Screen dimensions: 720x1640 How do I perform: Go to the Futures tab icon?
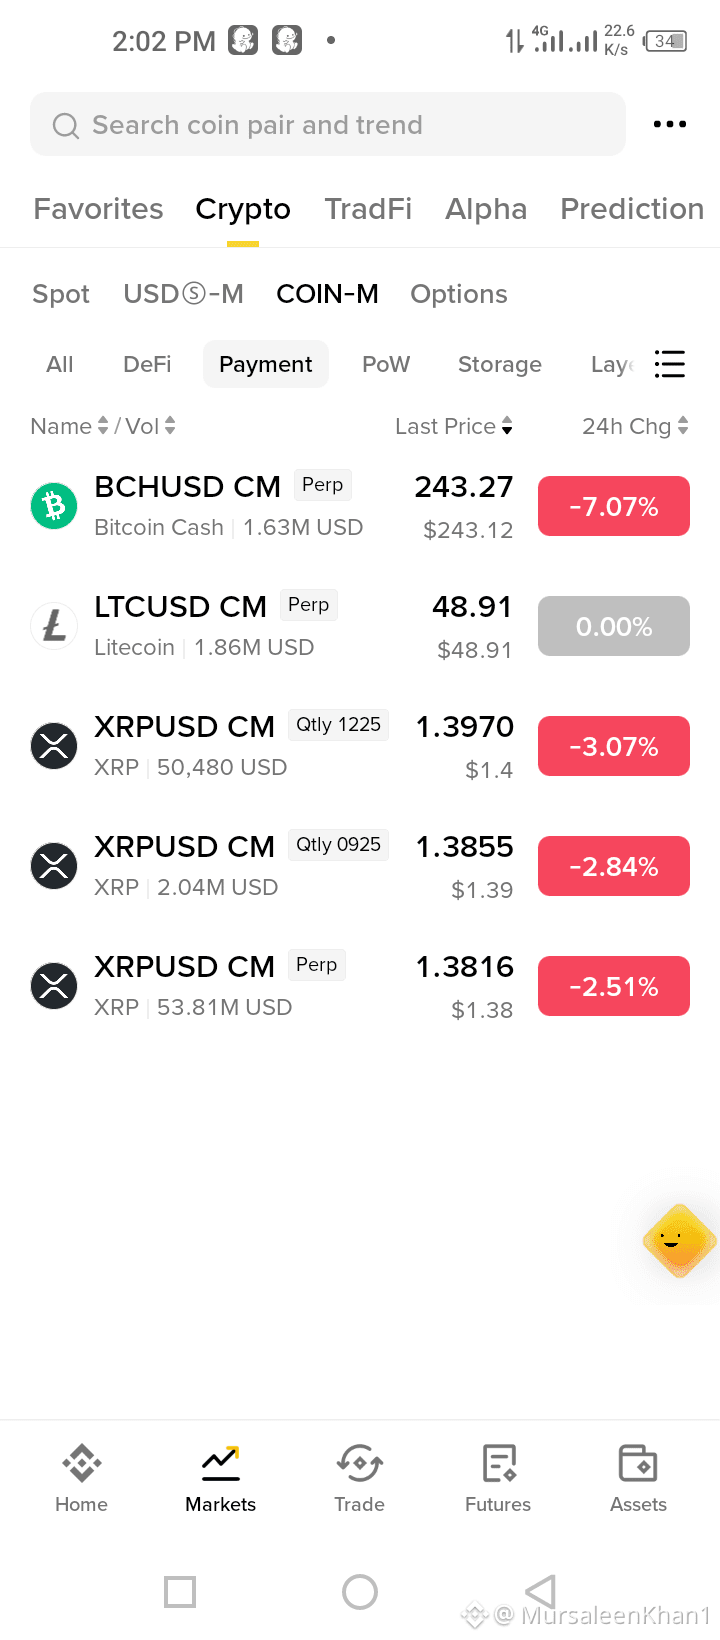coord(498,1463)
